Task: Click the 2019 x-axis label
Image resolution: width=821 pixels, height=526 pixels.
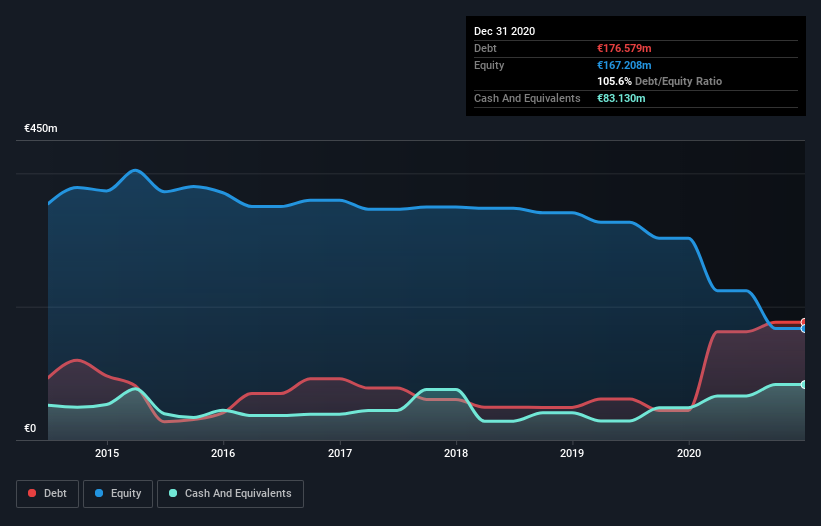Action: (572, 453)
